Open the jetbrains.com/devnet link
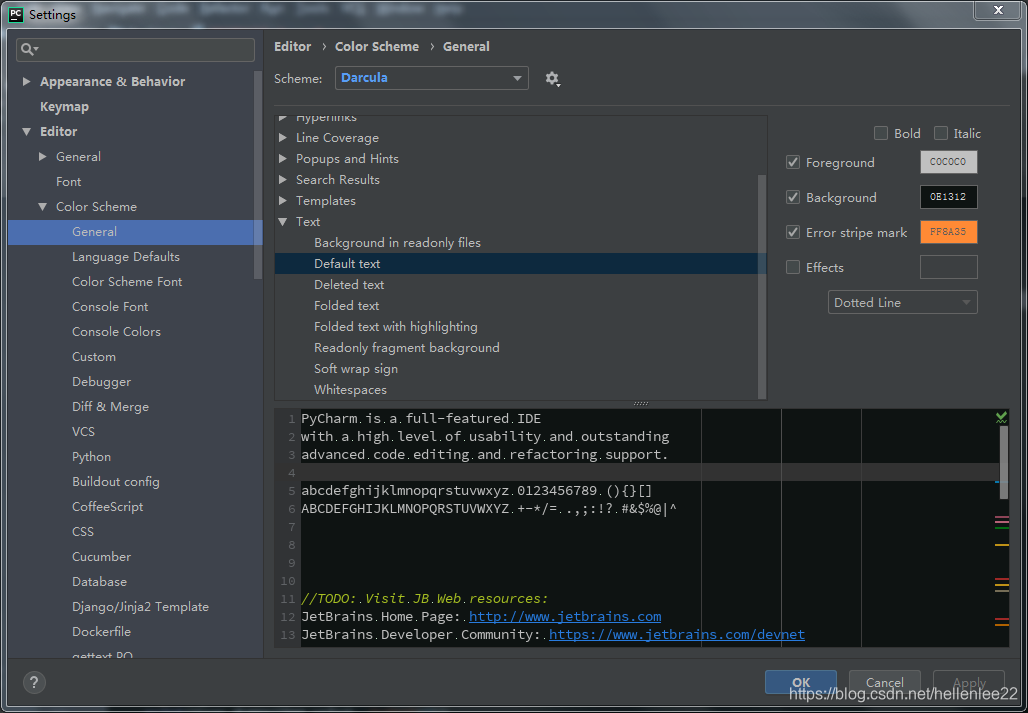Viewport: 1028px width, 713px height. pyautogui.click(x=677, y=634)
